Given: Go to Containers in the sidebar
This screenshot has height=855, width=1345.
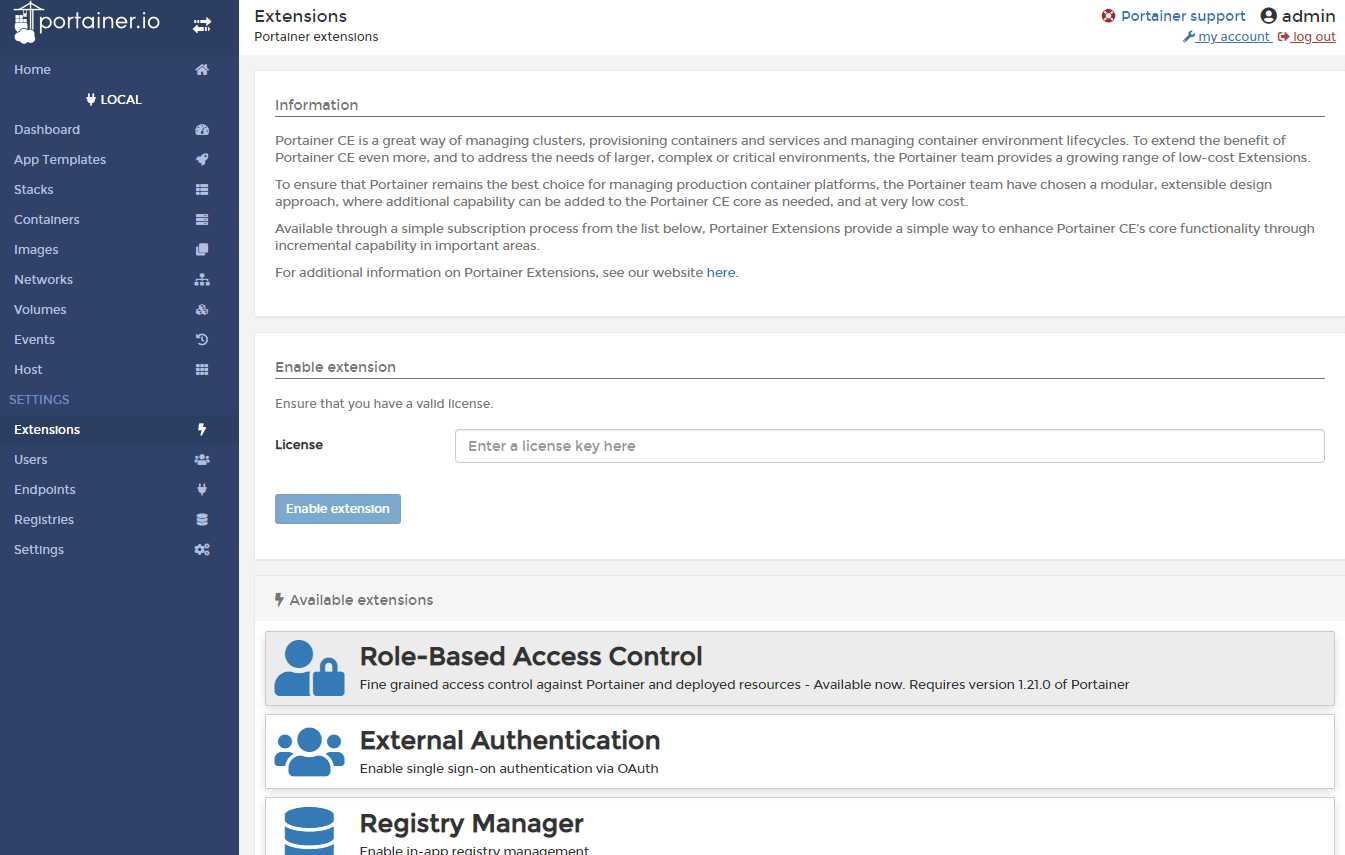Looking at the screenshot, I should click(47, 220).
